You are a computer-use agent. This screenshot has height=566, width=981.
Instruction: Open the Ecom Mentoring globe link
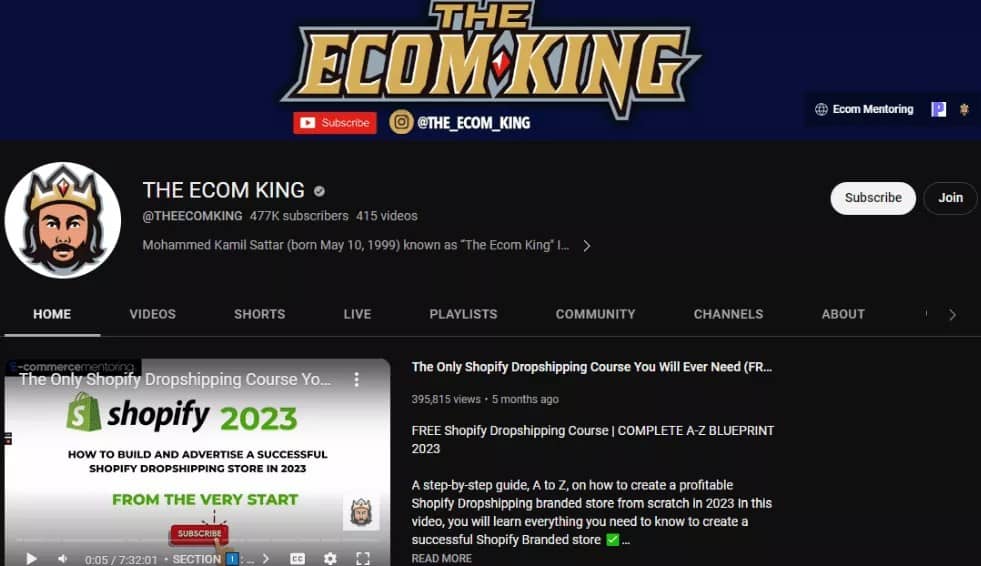(x=864, y=109)
